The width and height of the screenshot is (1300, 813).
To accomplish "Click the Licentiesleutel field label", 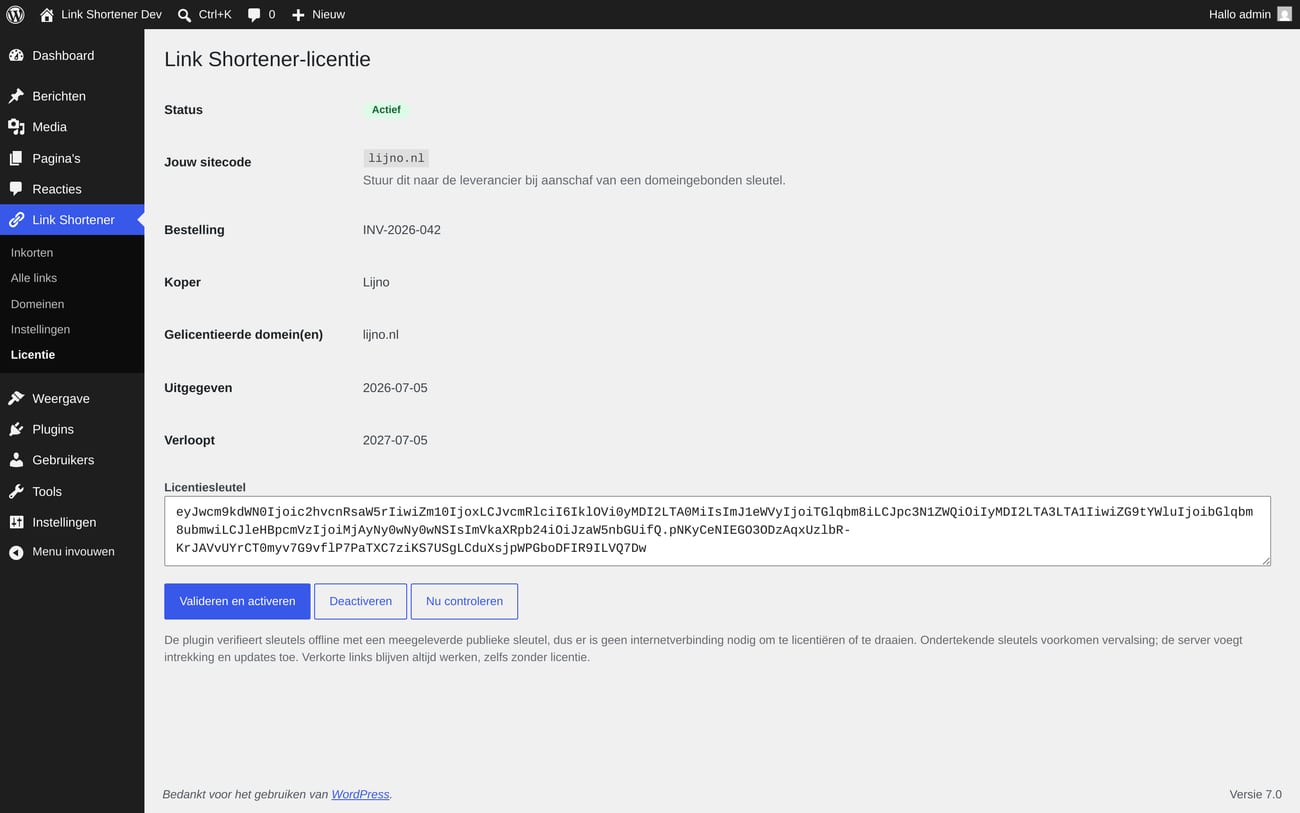I will (205, 487).
